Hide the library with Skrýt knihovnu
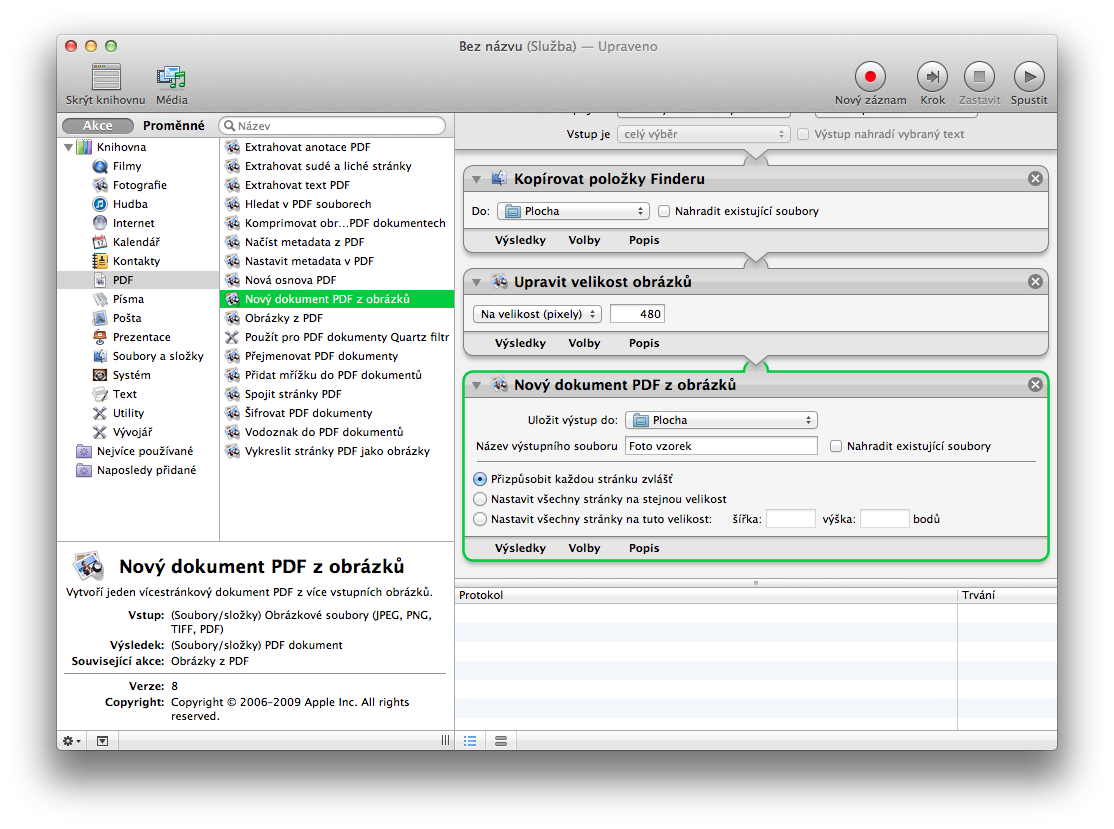Image resolution: width=1114 pixels, height=829 pixels. point(106,77)
